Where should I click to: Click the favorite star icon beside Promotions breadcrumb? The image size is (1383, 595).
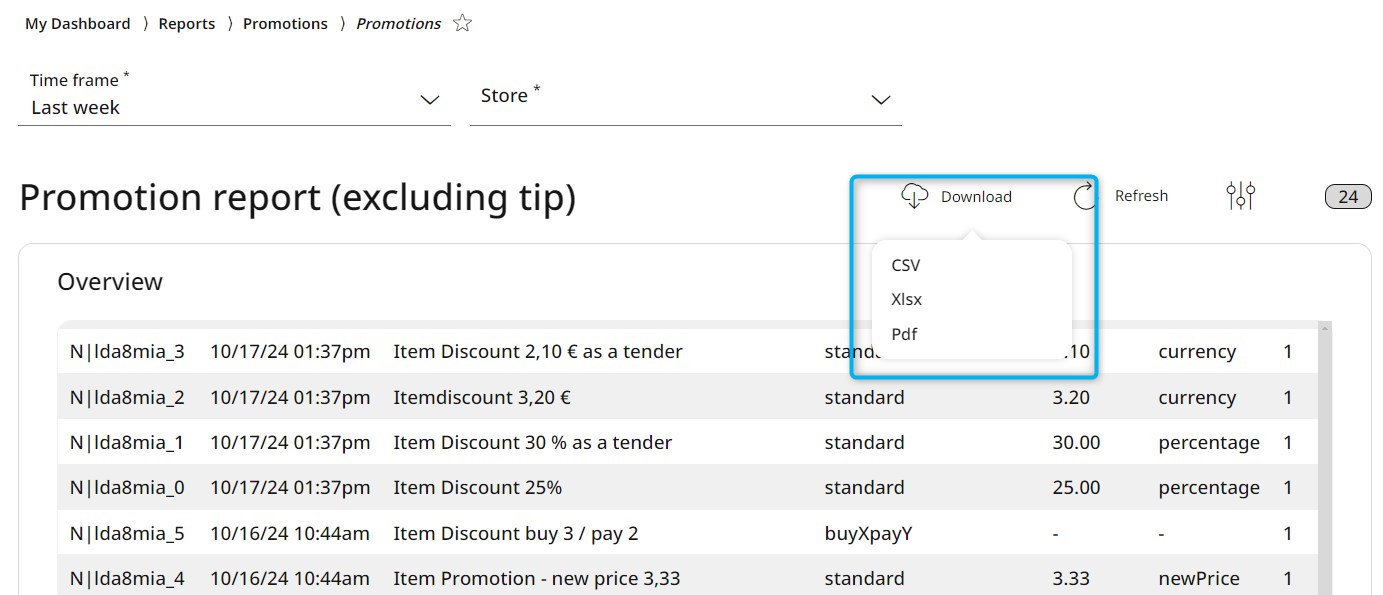[x=462, y=23]
